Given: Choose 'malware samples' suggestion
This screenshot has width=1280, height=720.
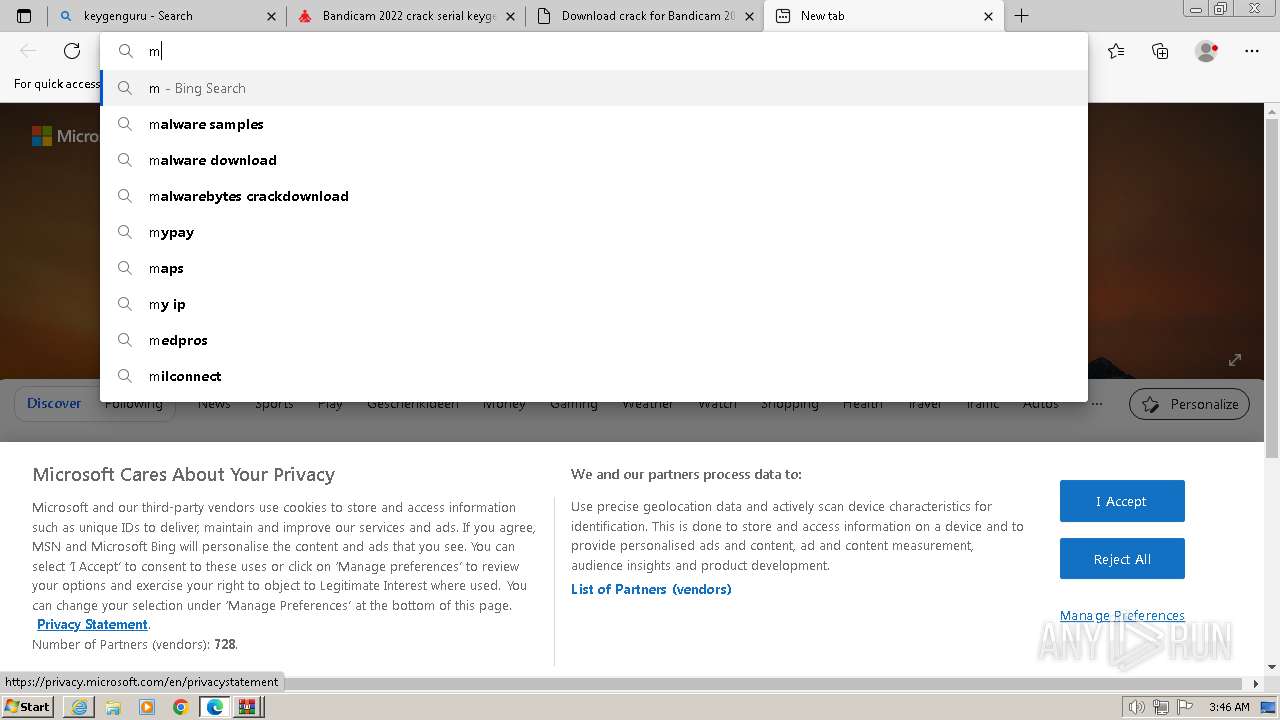Looking at the screenshot, I should [594, 124].
